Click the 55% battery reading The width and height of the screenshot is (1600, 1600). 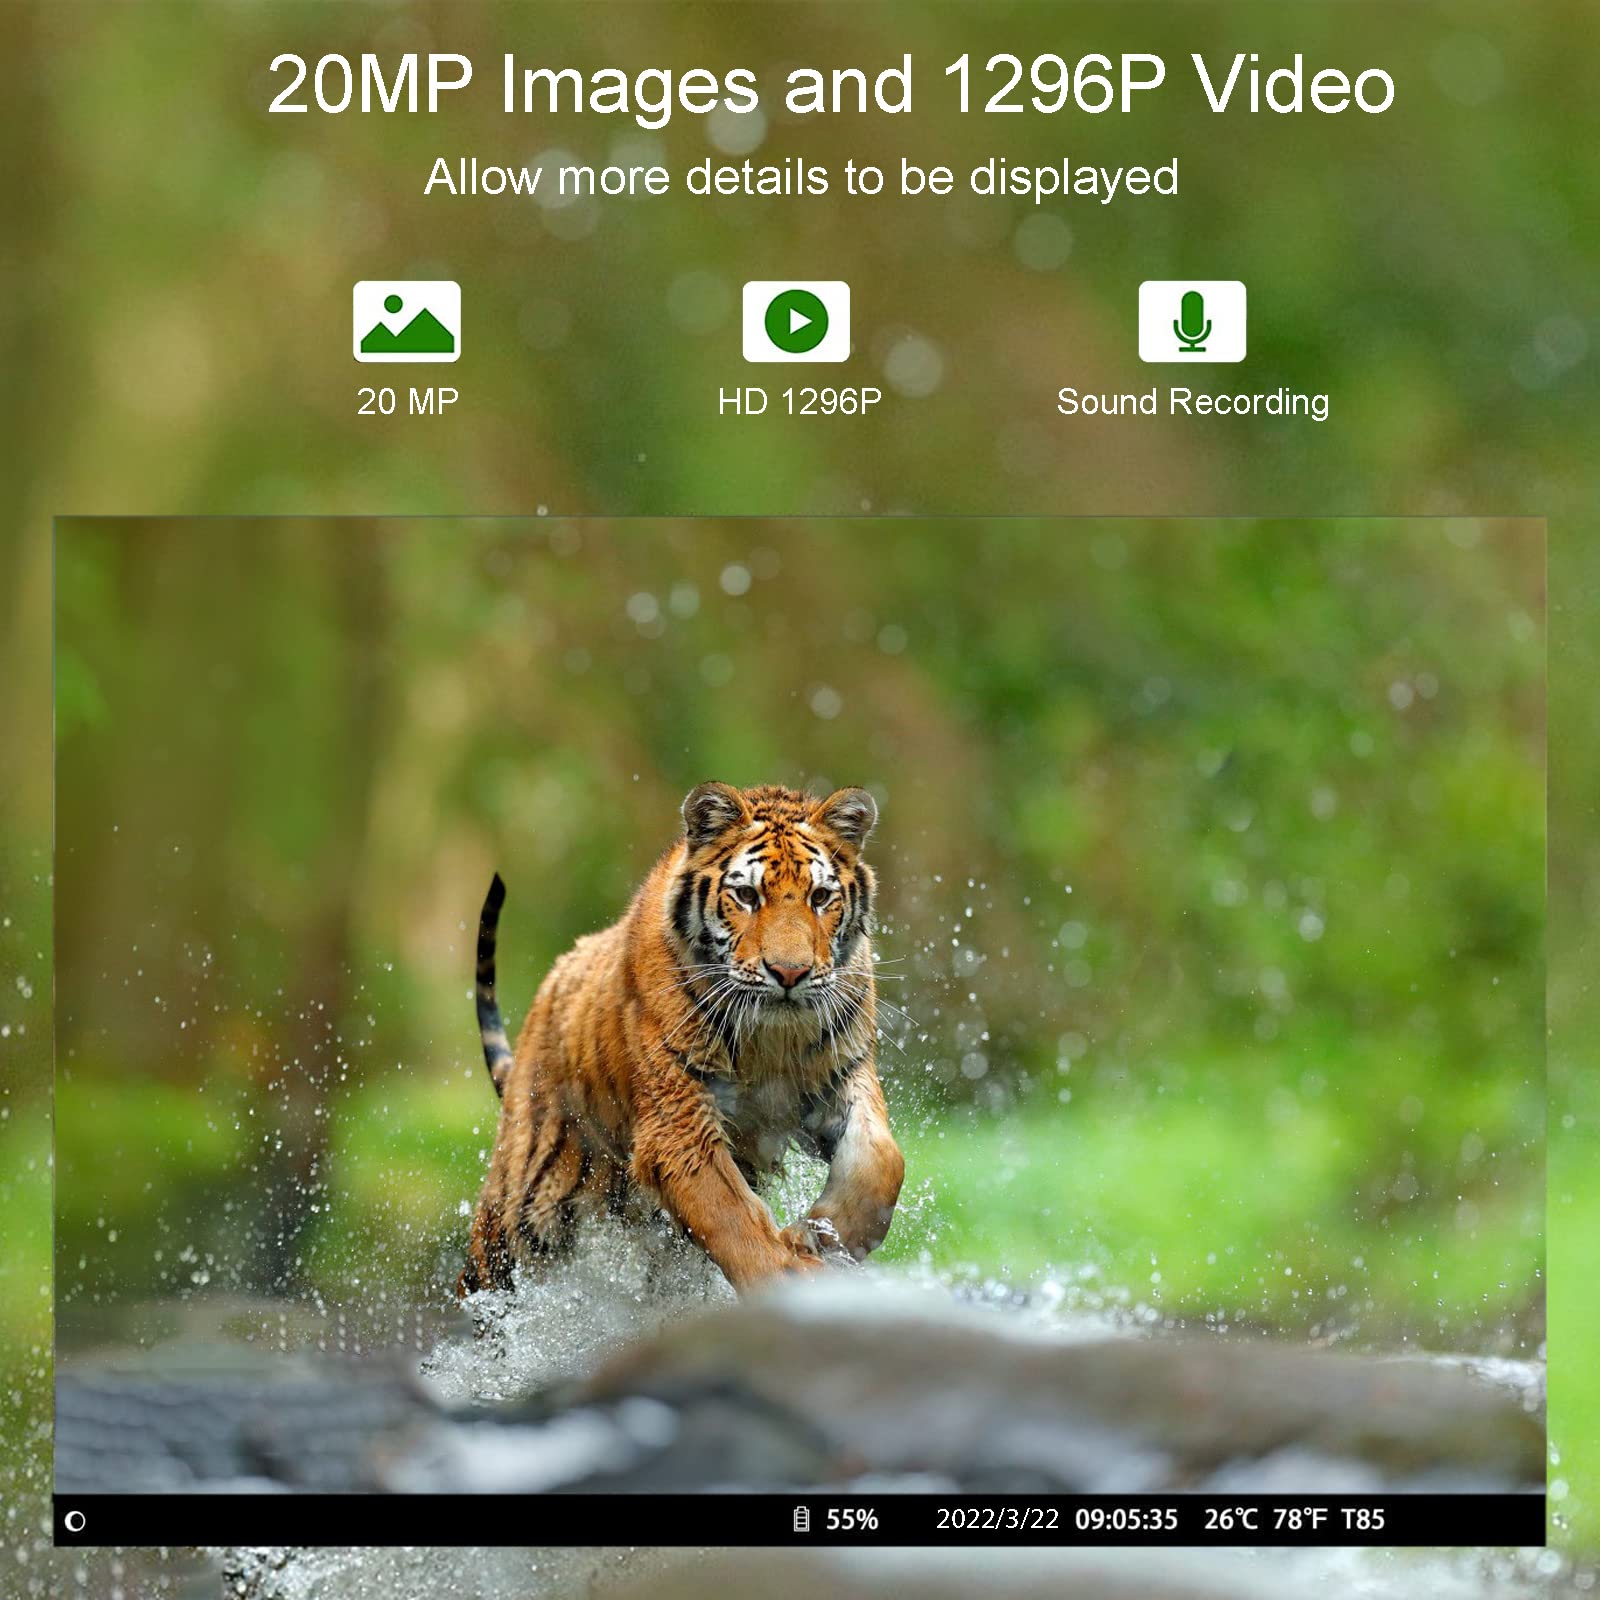(x=852, y=1519)
